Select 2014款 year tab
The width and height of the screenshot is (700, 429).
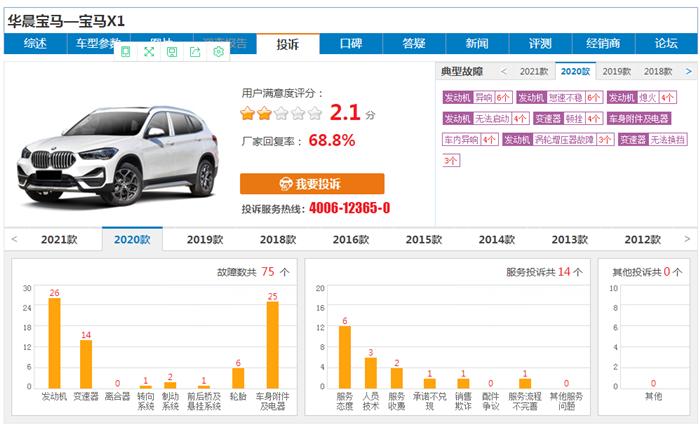pyautogui.click(x=497, y=240)
